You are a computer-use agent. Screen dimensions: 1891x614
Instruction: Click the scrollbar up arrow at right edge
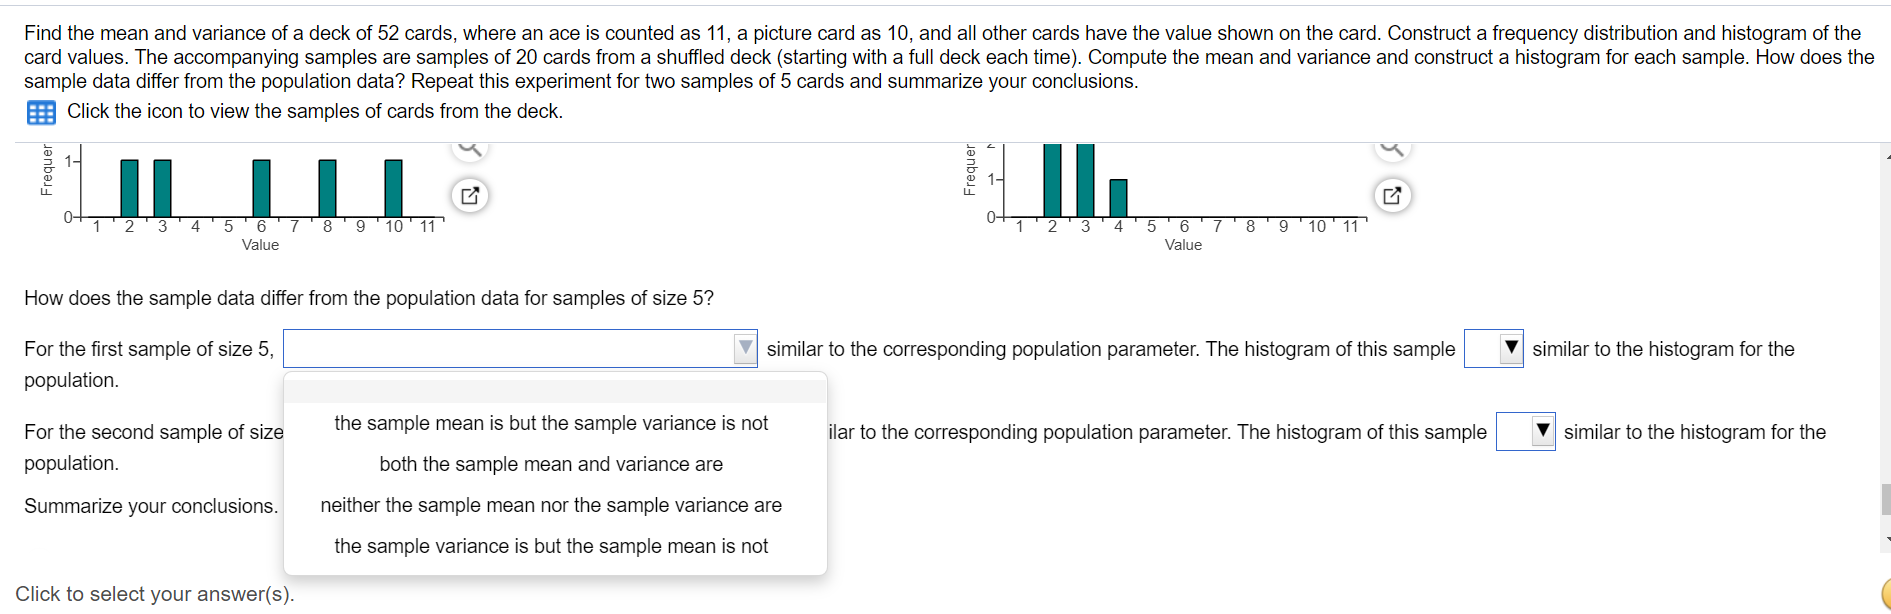coord(1886,156)
